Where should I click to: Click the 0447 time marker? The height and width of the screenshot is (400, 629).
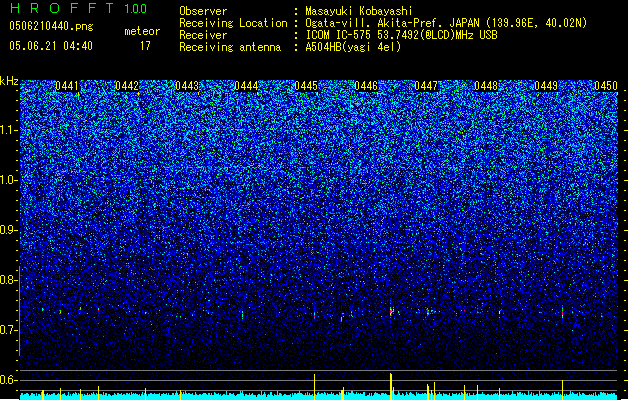426,86
